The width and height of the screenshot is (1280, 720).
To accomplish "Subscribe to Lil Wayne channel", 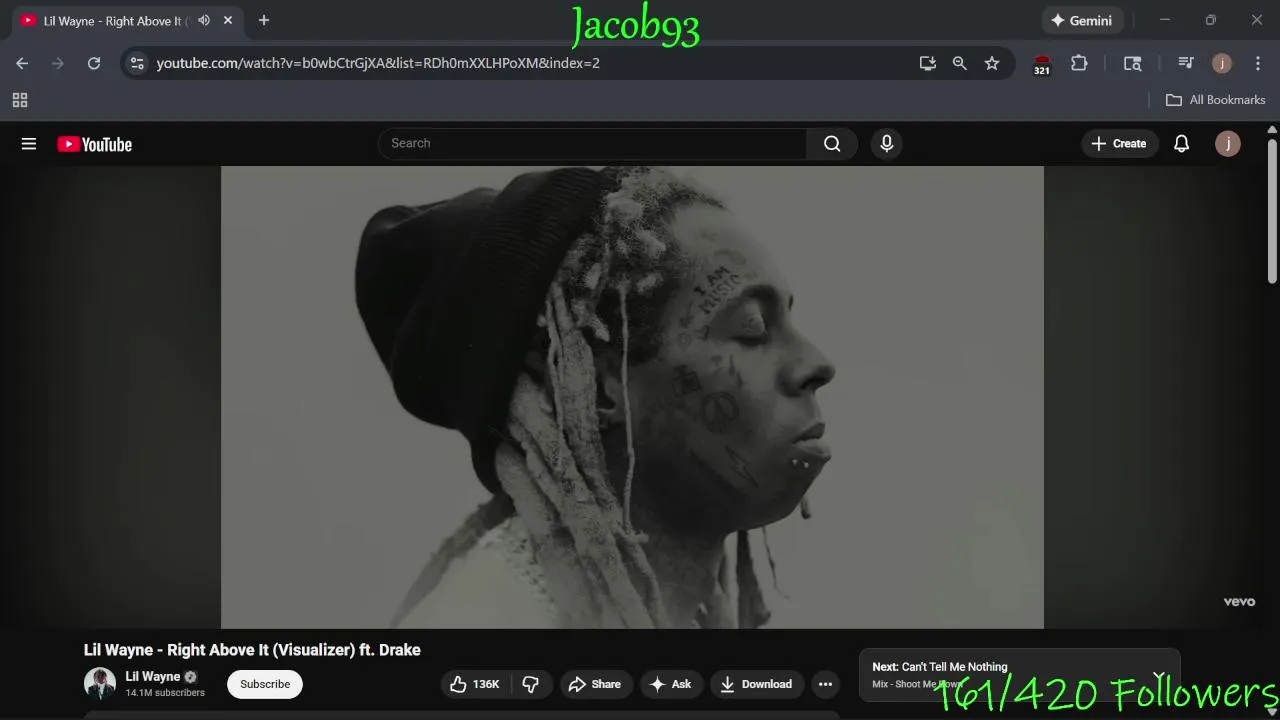I will click(x=265, y=684).
